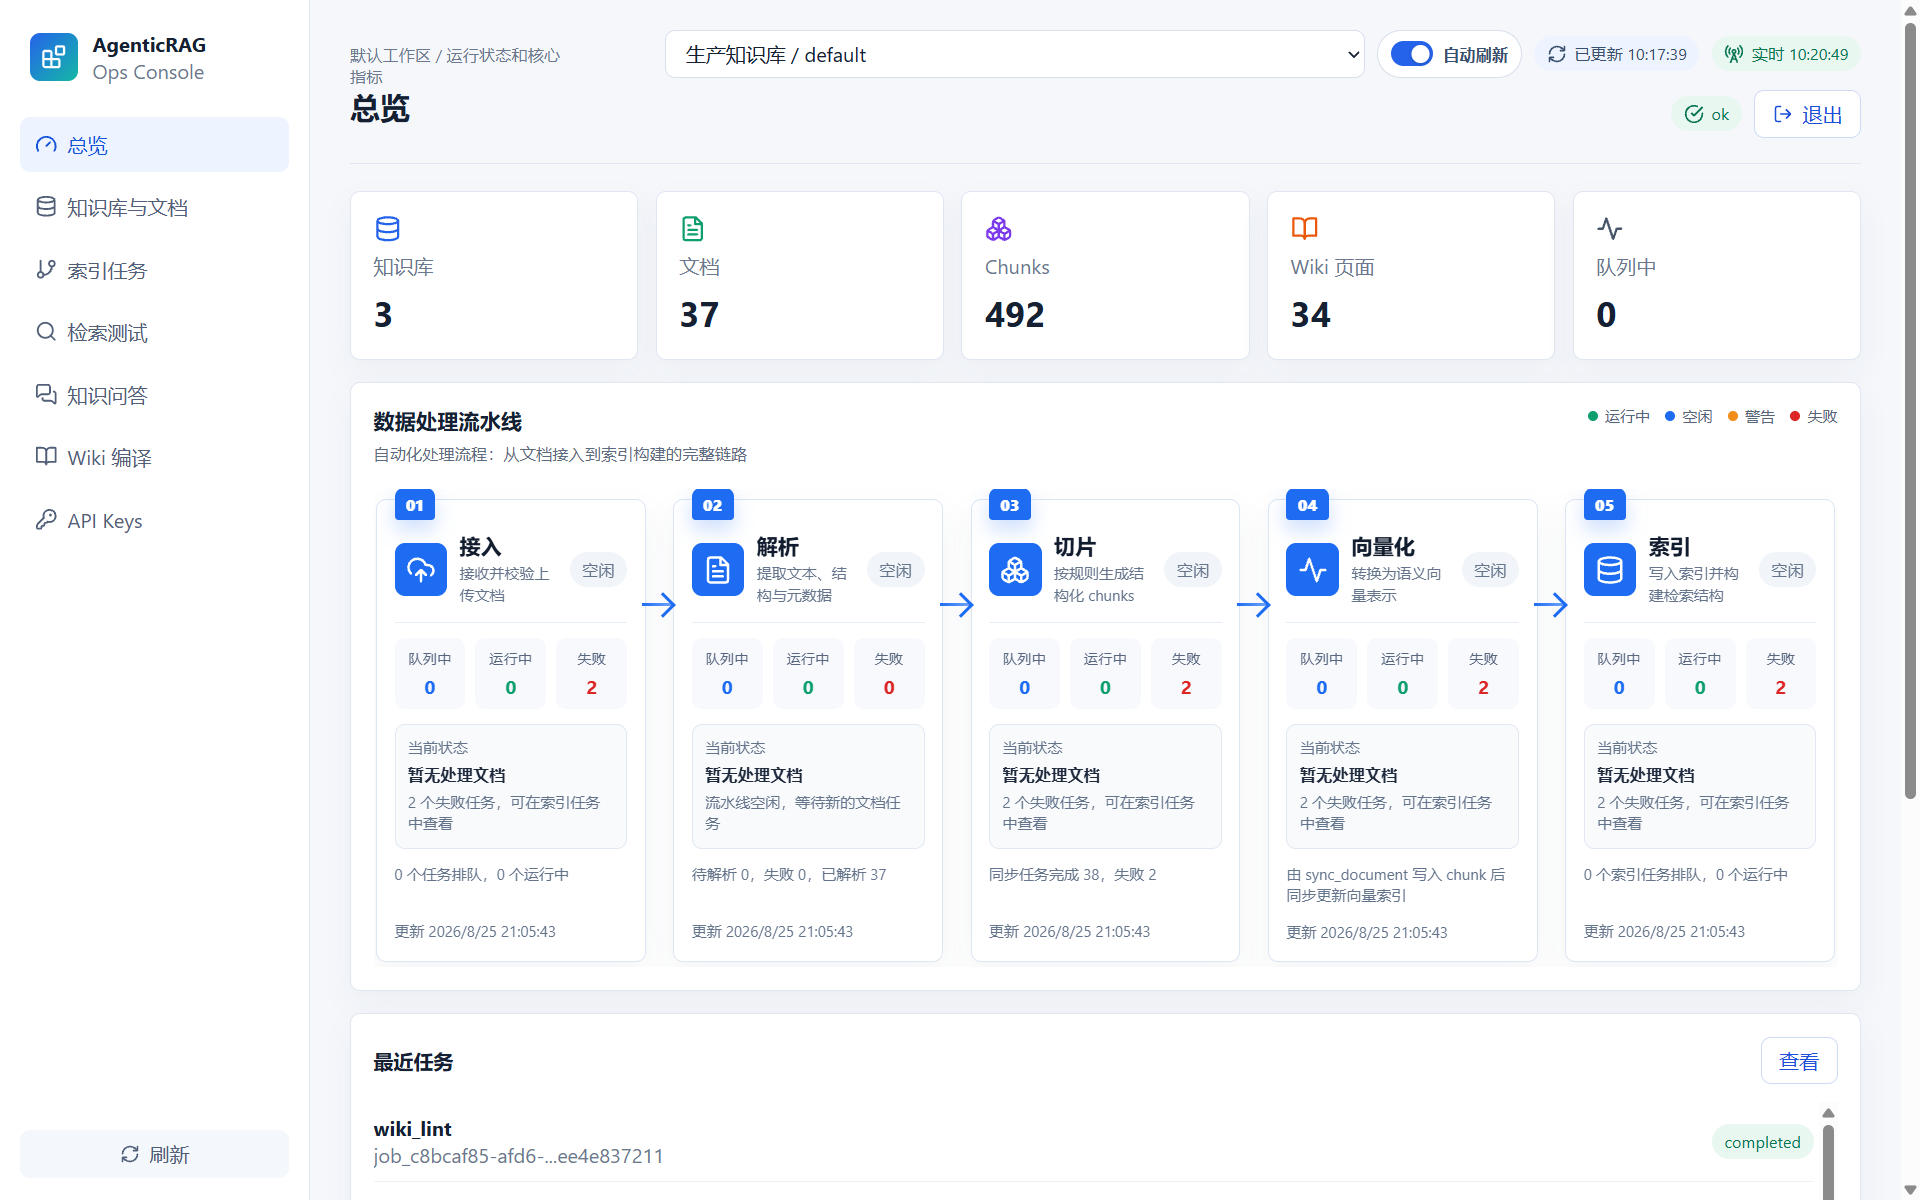This screenshot has height=1200, width=1920.
Task: Click the 刷新 button at sidebar bottom
Action: click(154, 1154)
